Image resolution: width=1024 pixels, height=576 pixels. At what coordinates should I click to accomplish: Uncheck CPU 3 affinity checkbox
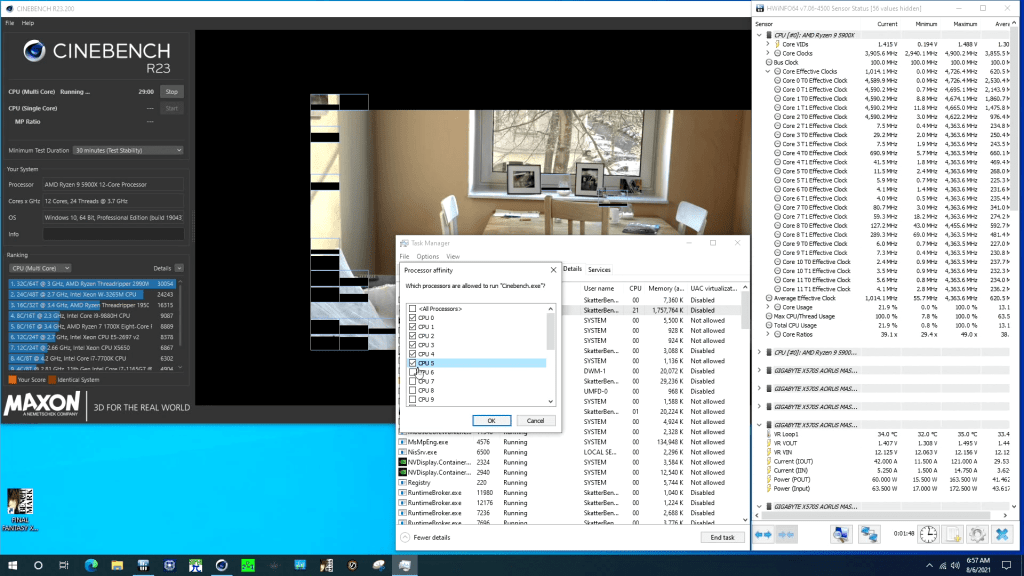coord(412,345)
